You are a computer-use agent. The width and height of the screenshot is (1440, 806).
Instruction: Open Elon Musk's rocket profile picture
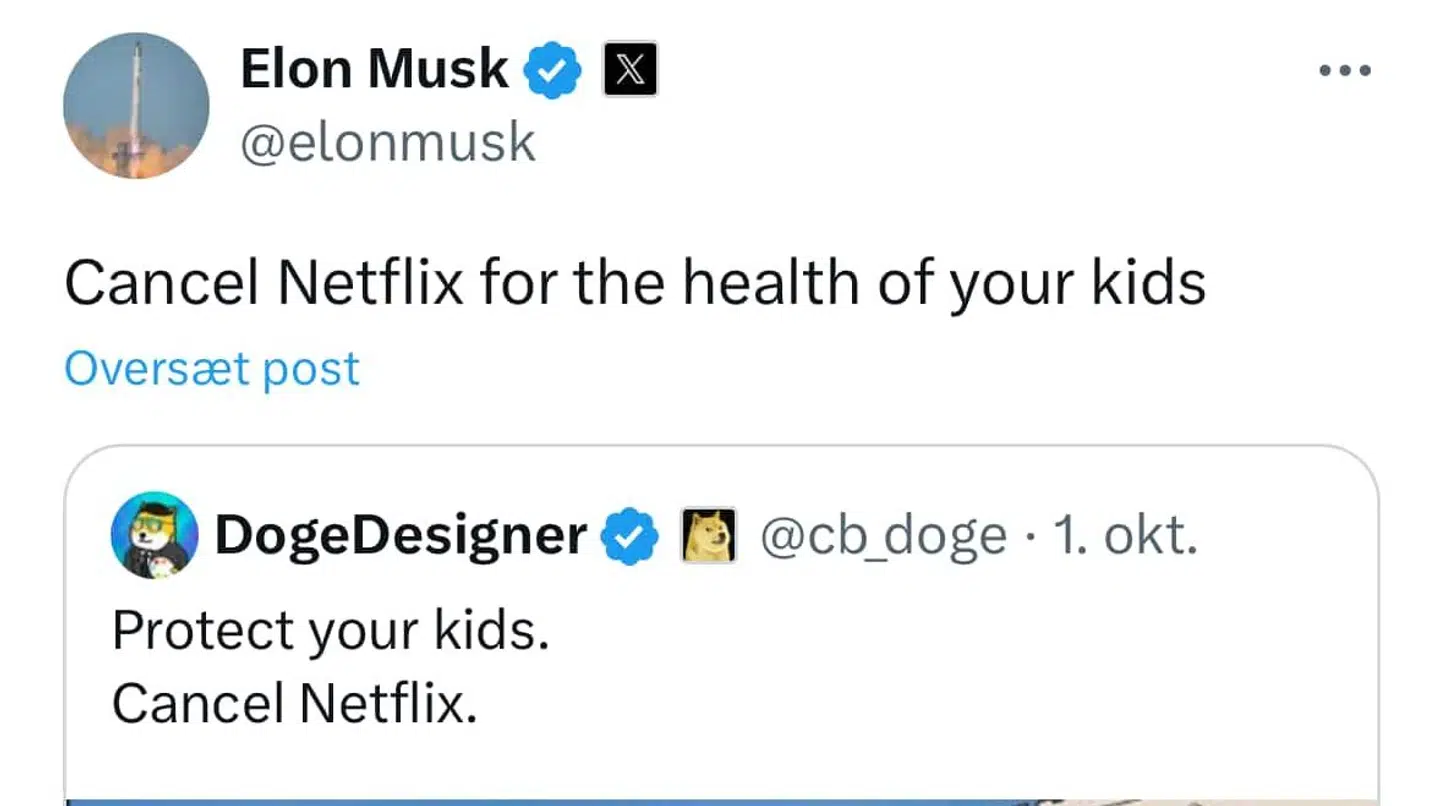[x=136, y=105]
